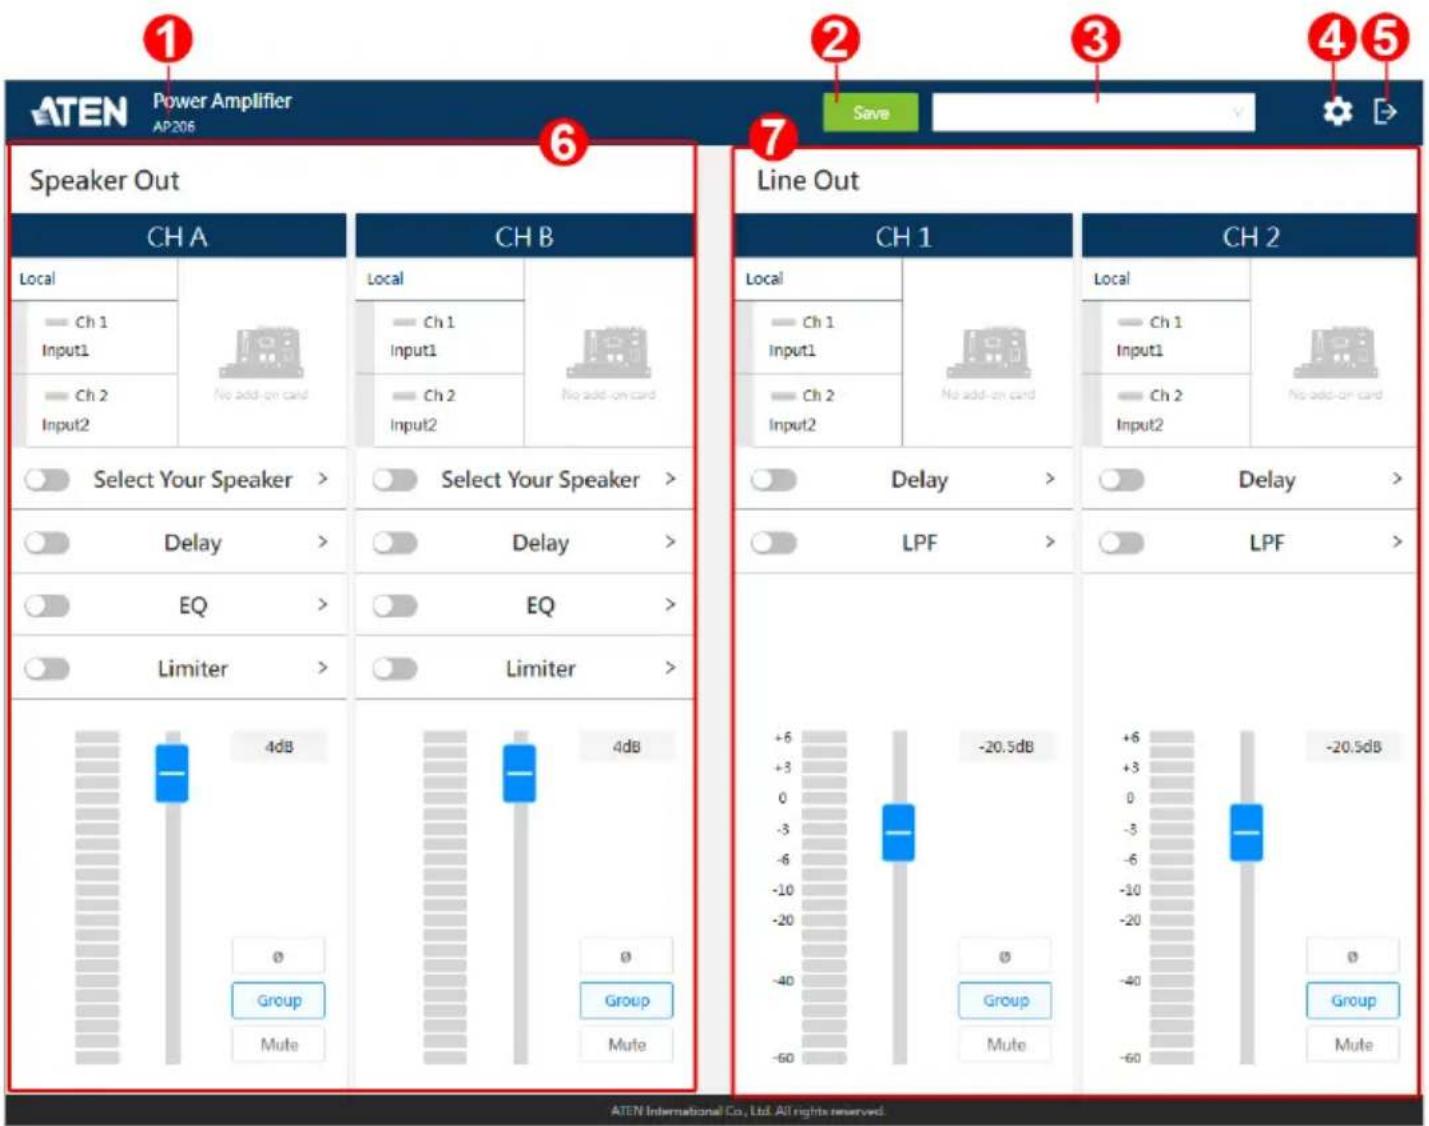The width and height of the screenshot is (1429, 1126).
Task: Turn on EQ switch for CH A
Action: (x=47, y=606)
